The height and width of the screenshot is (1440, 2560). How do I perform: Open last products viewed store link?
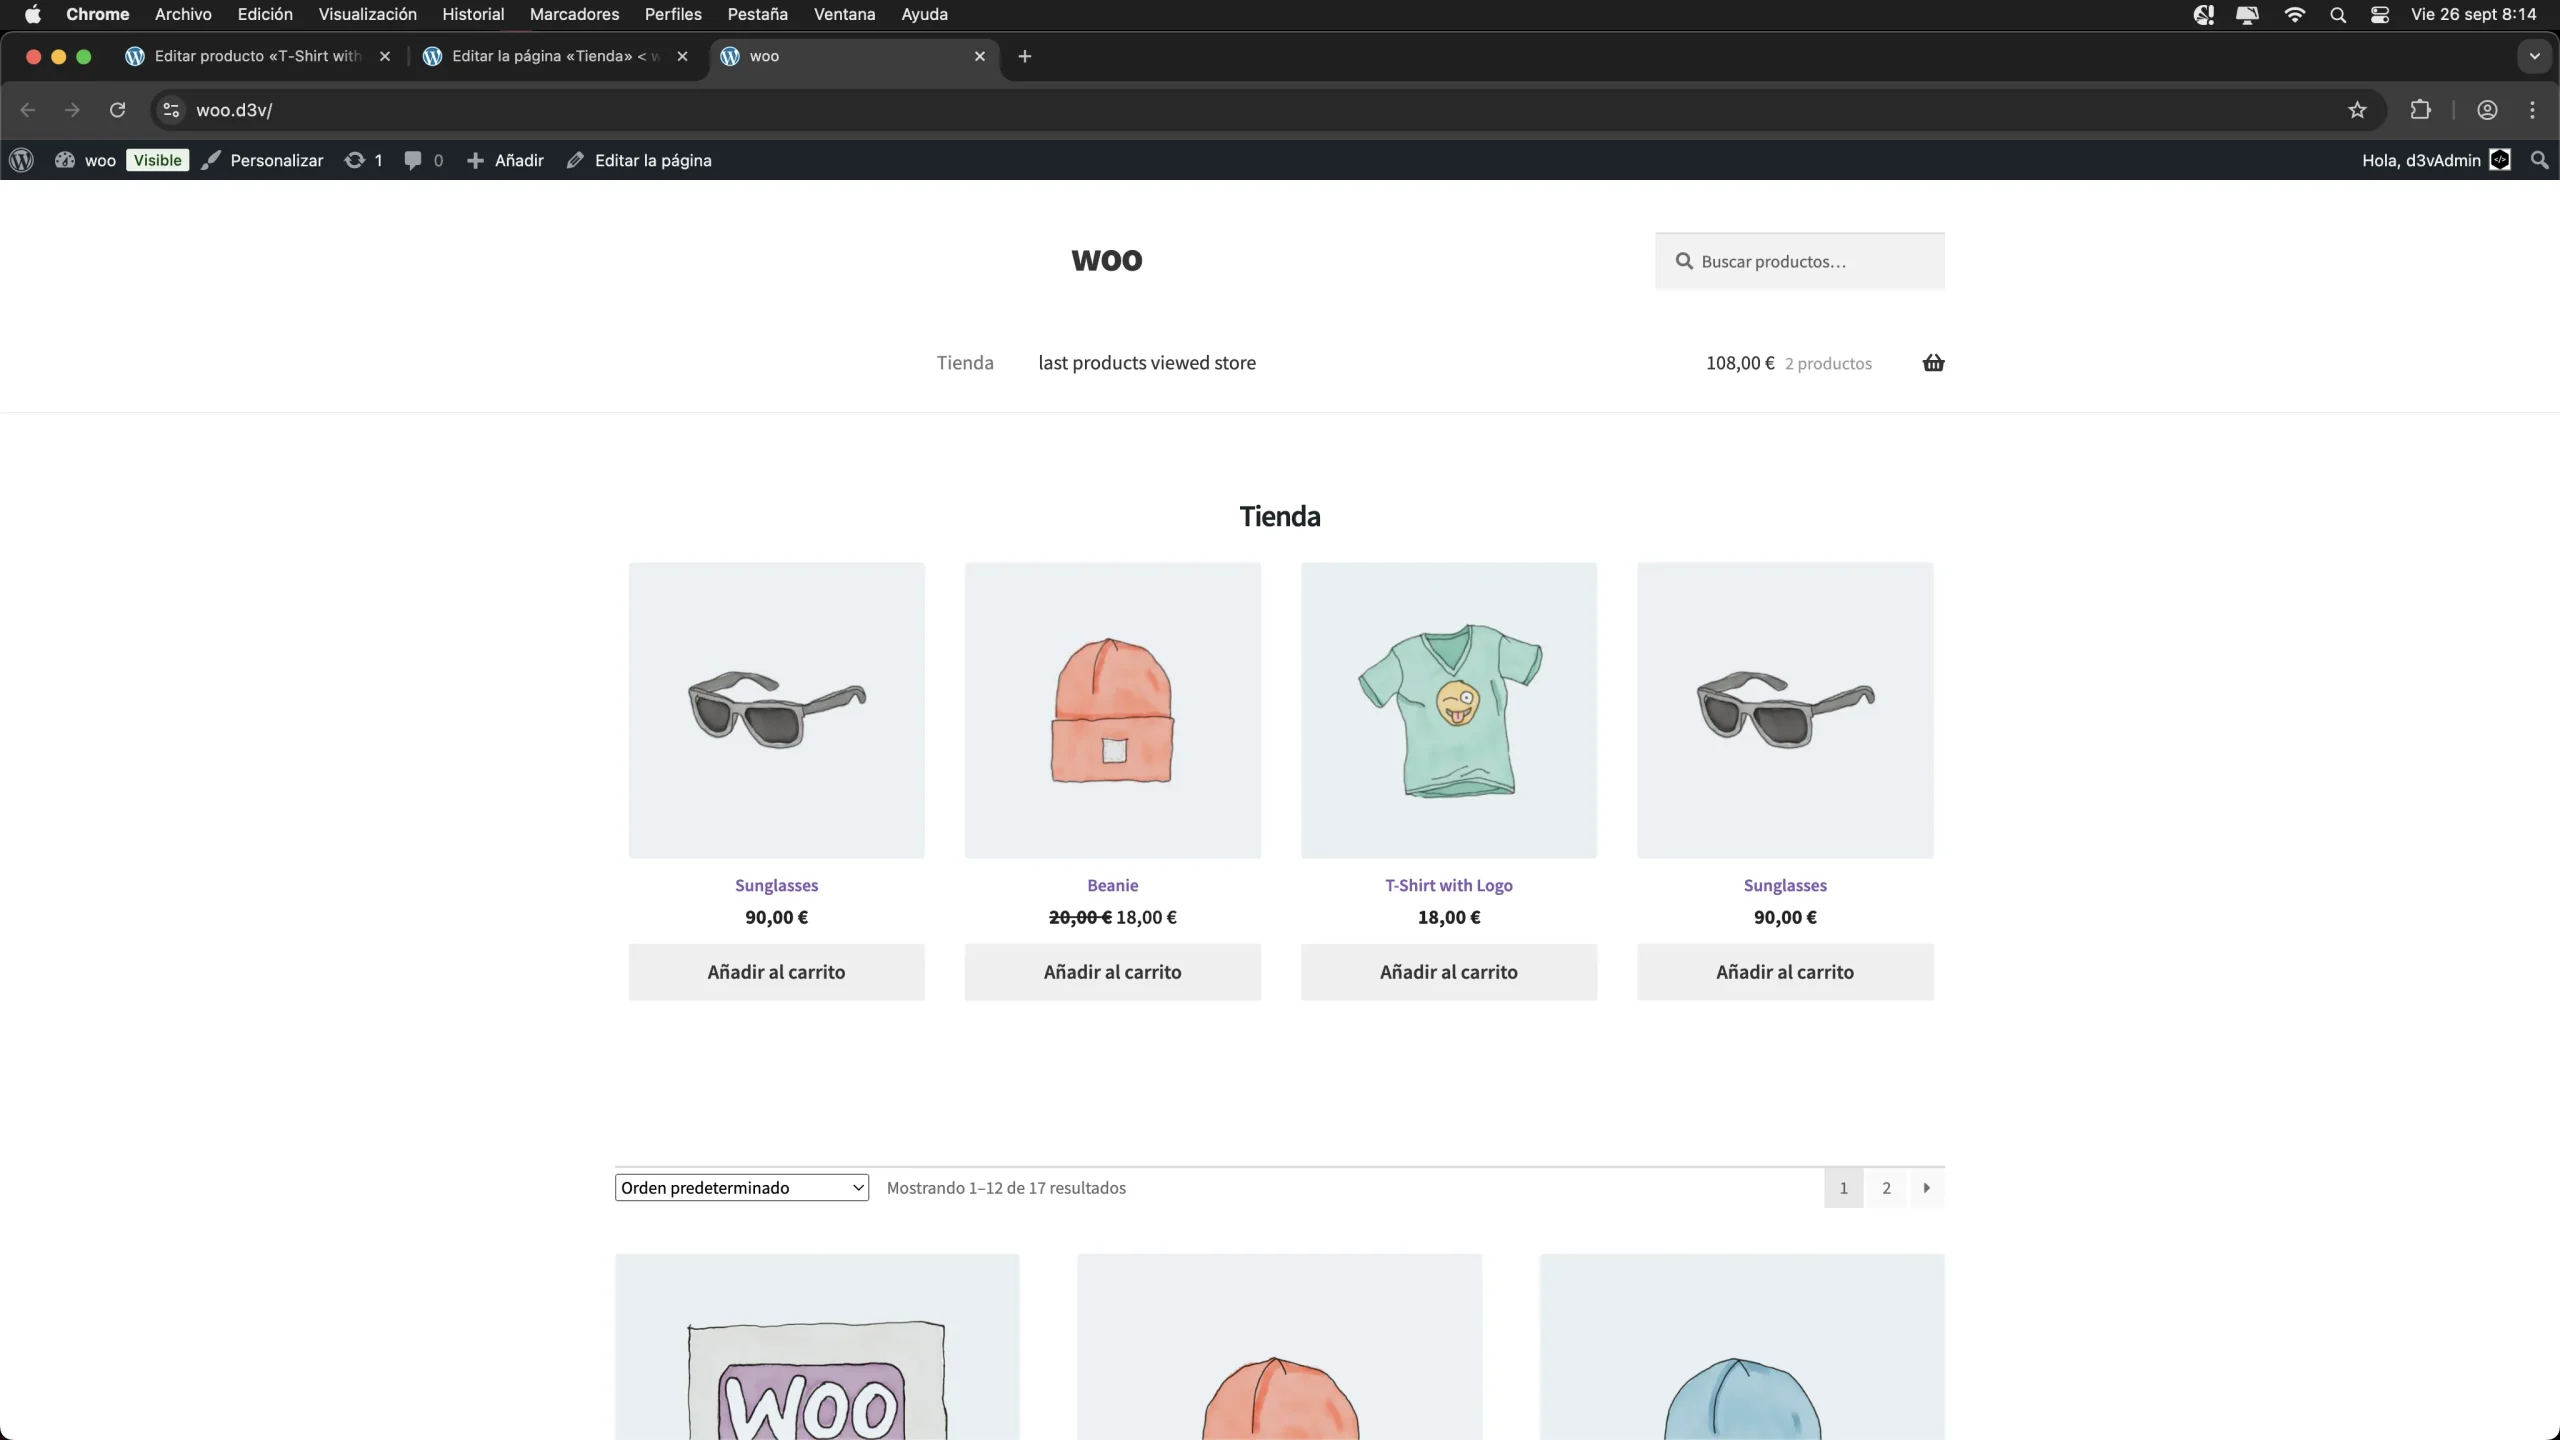1147,363
